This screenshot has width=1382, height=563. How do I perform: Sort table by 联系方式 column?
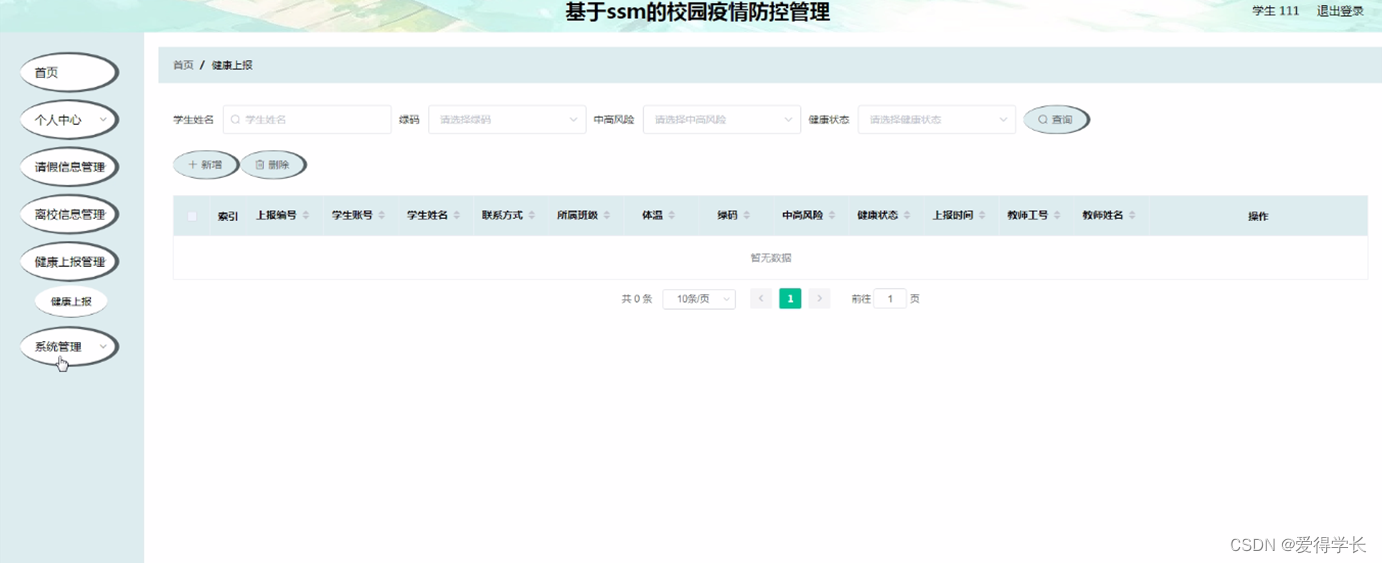532,215
